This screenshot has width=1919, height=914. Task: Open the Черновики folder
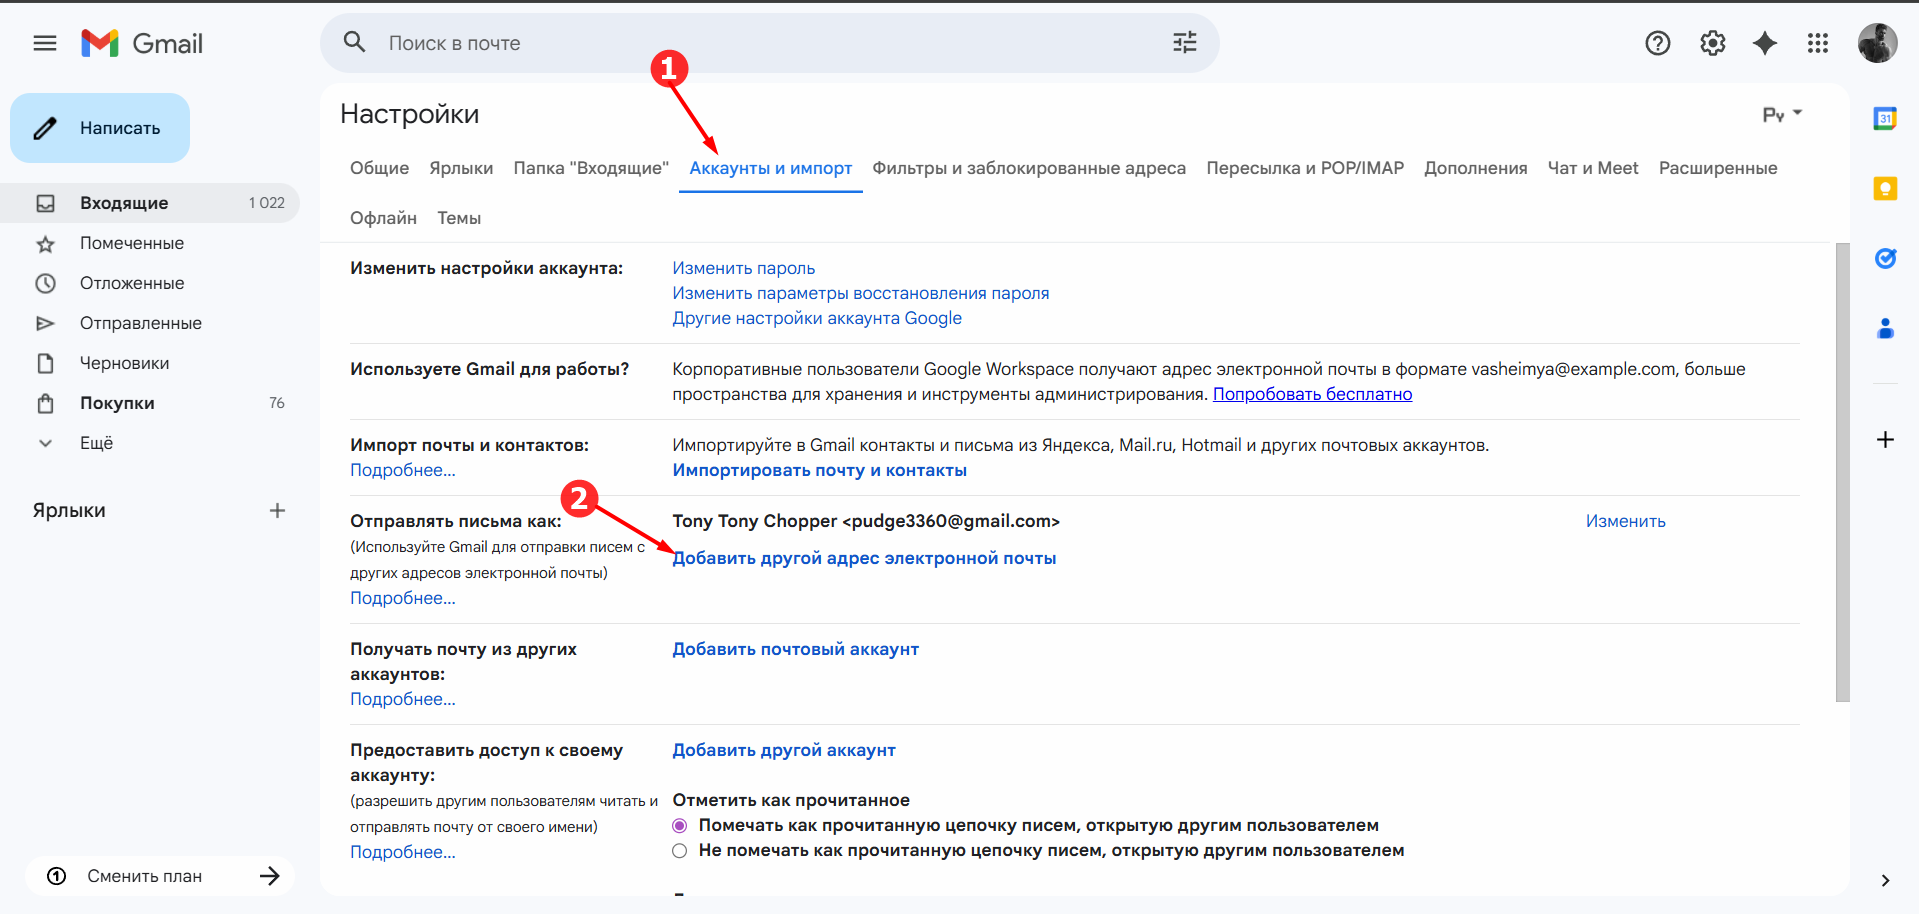(150, 363)
